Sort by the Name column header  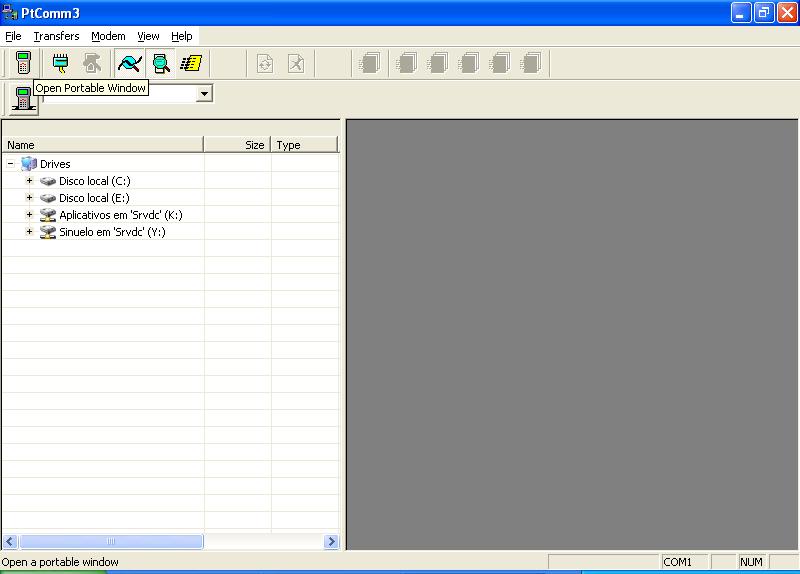pyautogui.click(x=103, y=145)
